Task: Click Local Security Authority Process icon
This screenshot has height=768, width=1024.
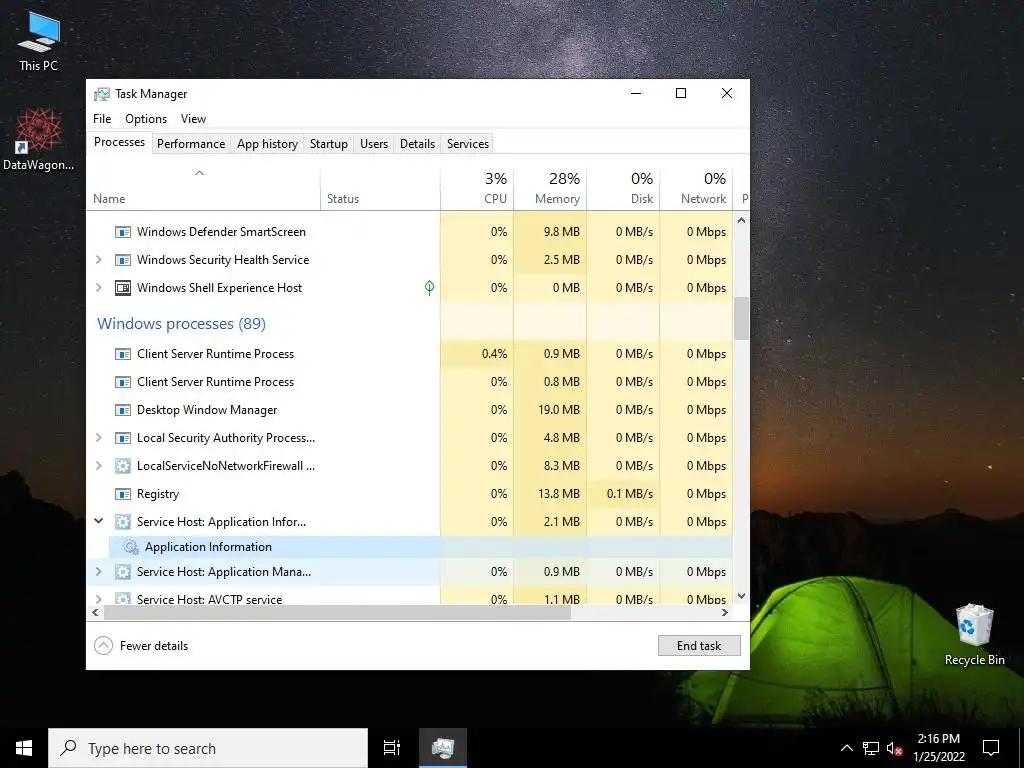Action: coord(123,438)
